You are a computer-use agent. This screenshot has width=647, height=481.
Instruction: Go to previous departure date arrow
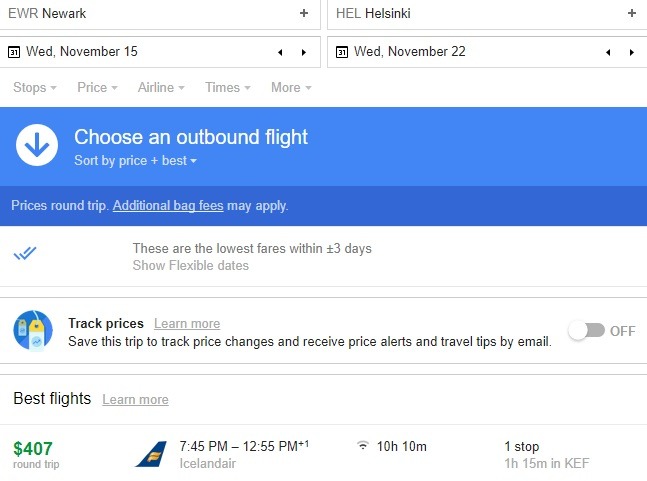(280, 52)
